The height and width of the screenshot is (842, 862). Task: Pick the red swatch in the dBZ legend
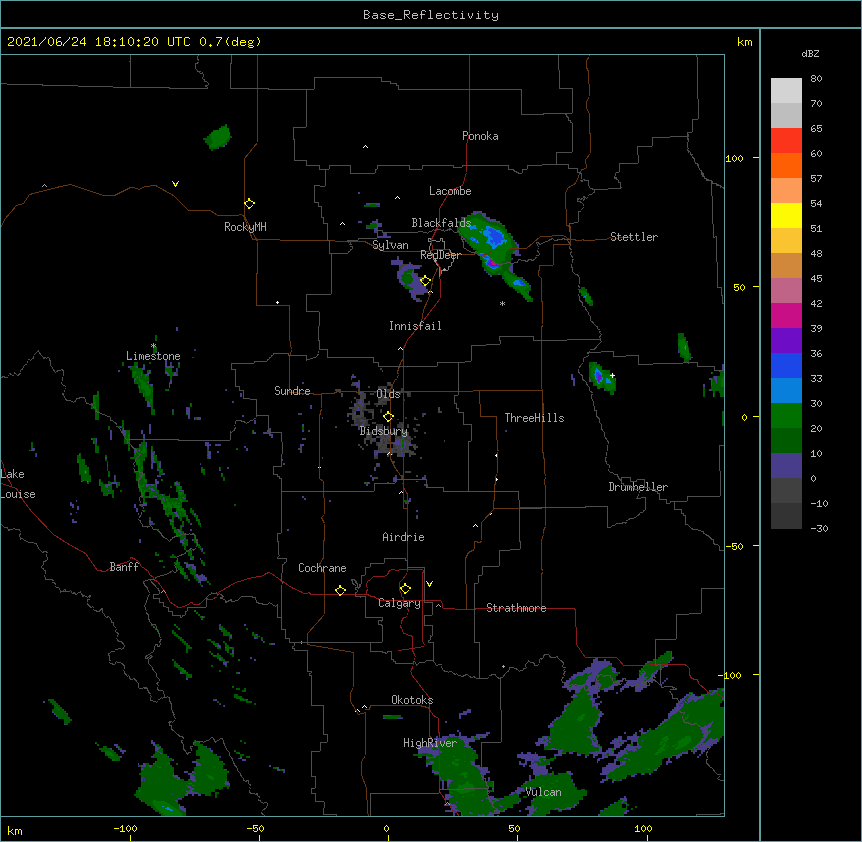[x=786, y=140]
